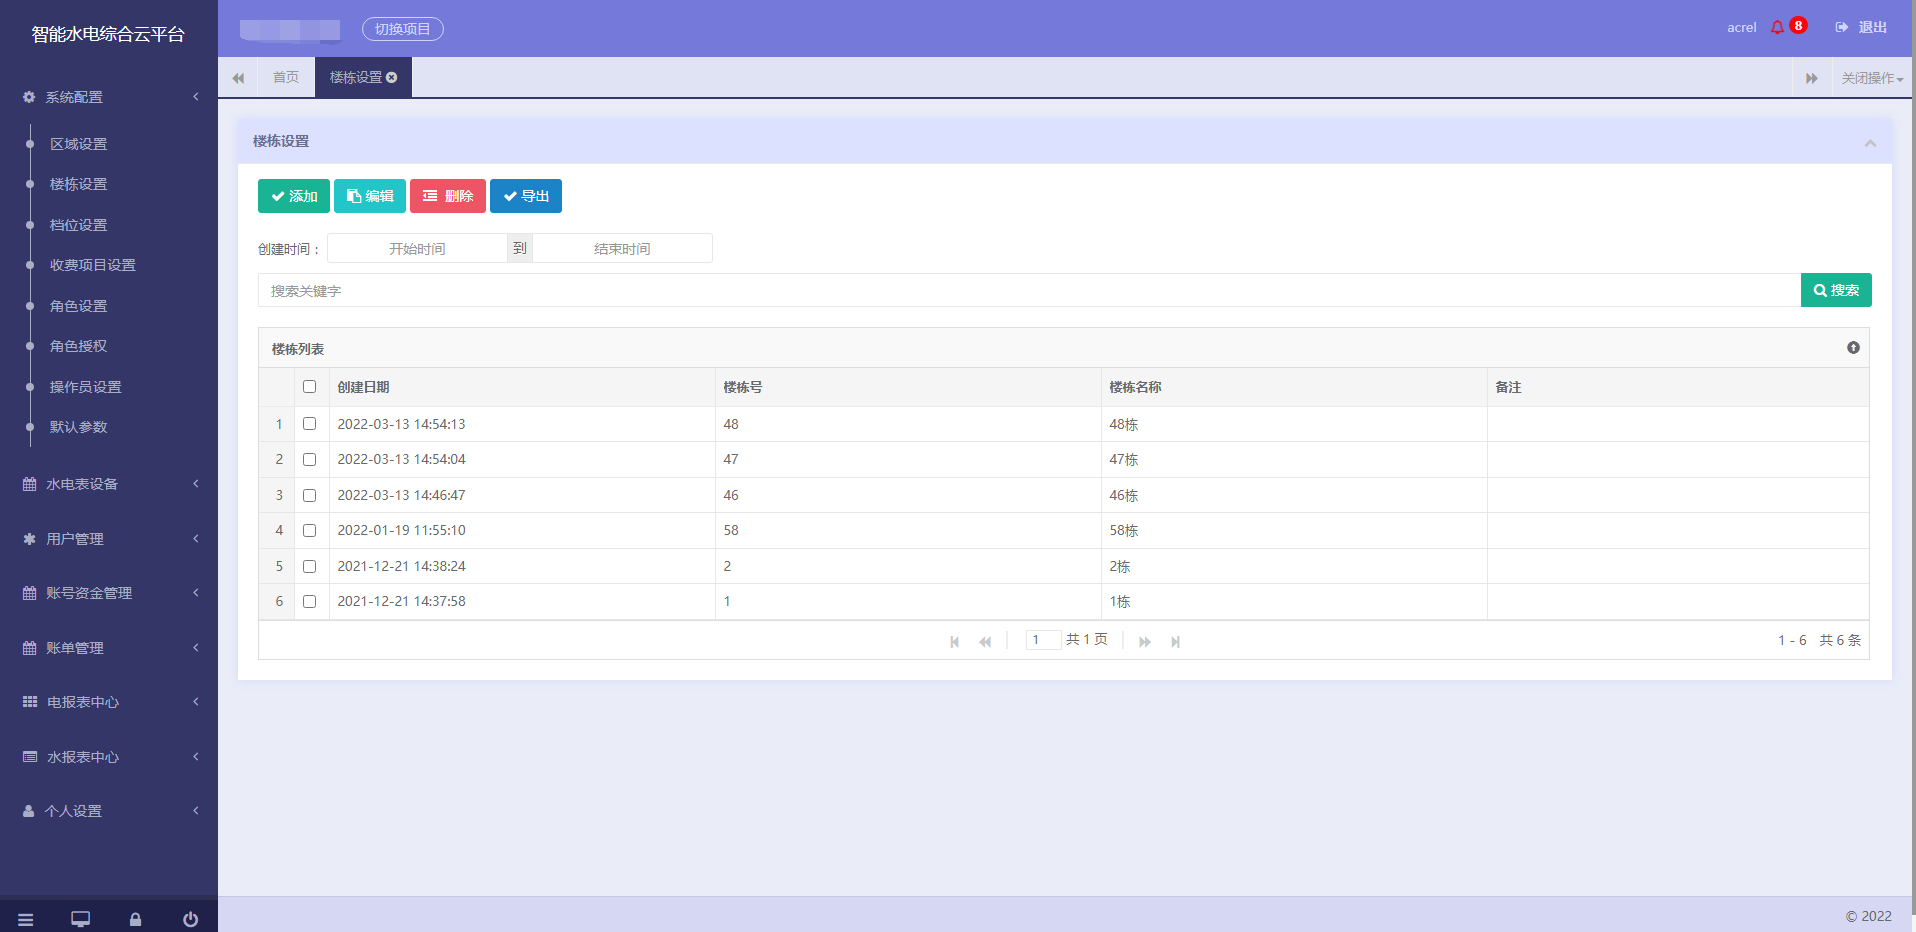
Task: Click the blue 导出 button
Action: point(526,196)
